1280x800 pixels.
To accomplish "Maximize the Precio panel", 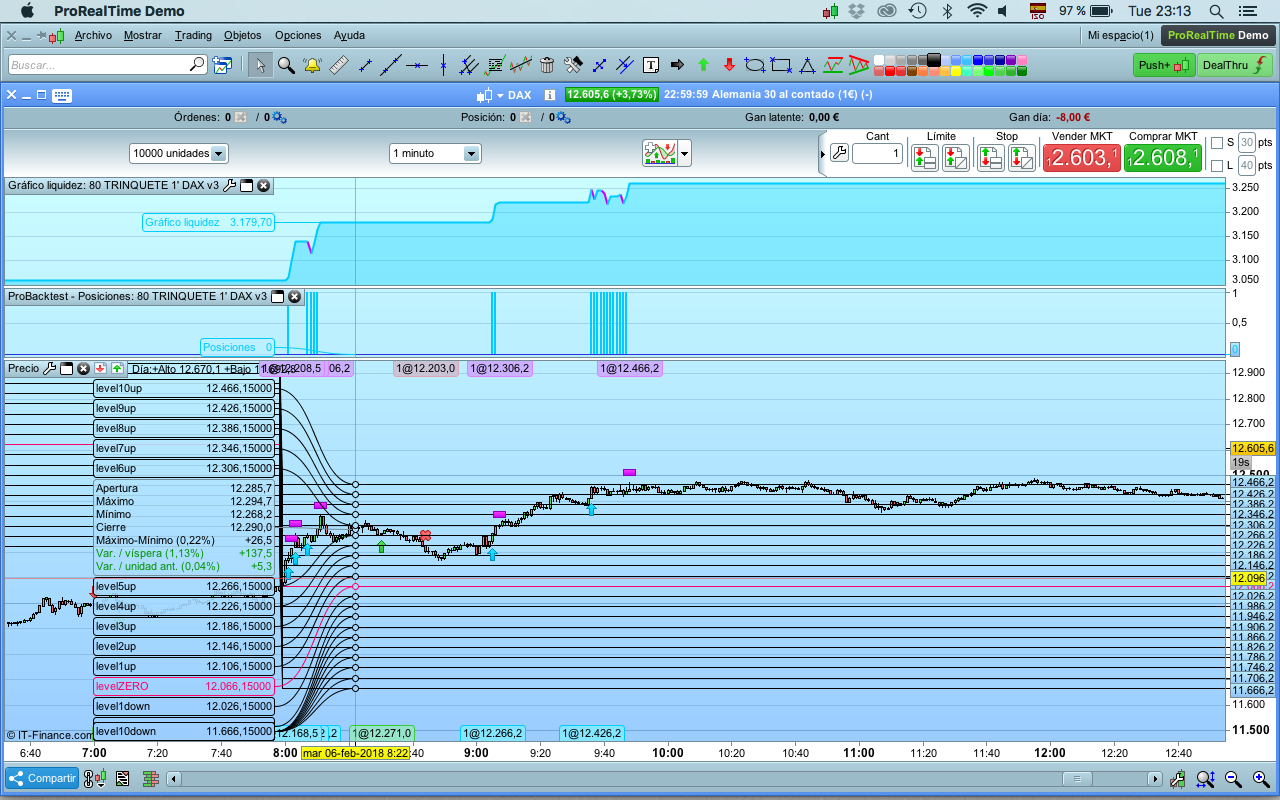I will coord(66,368).
